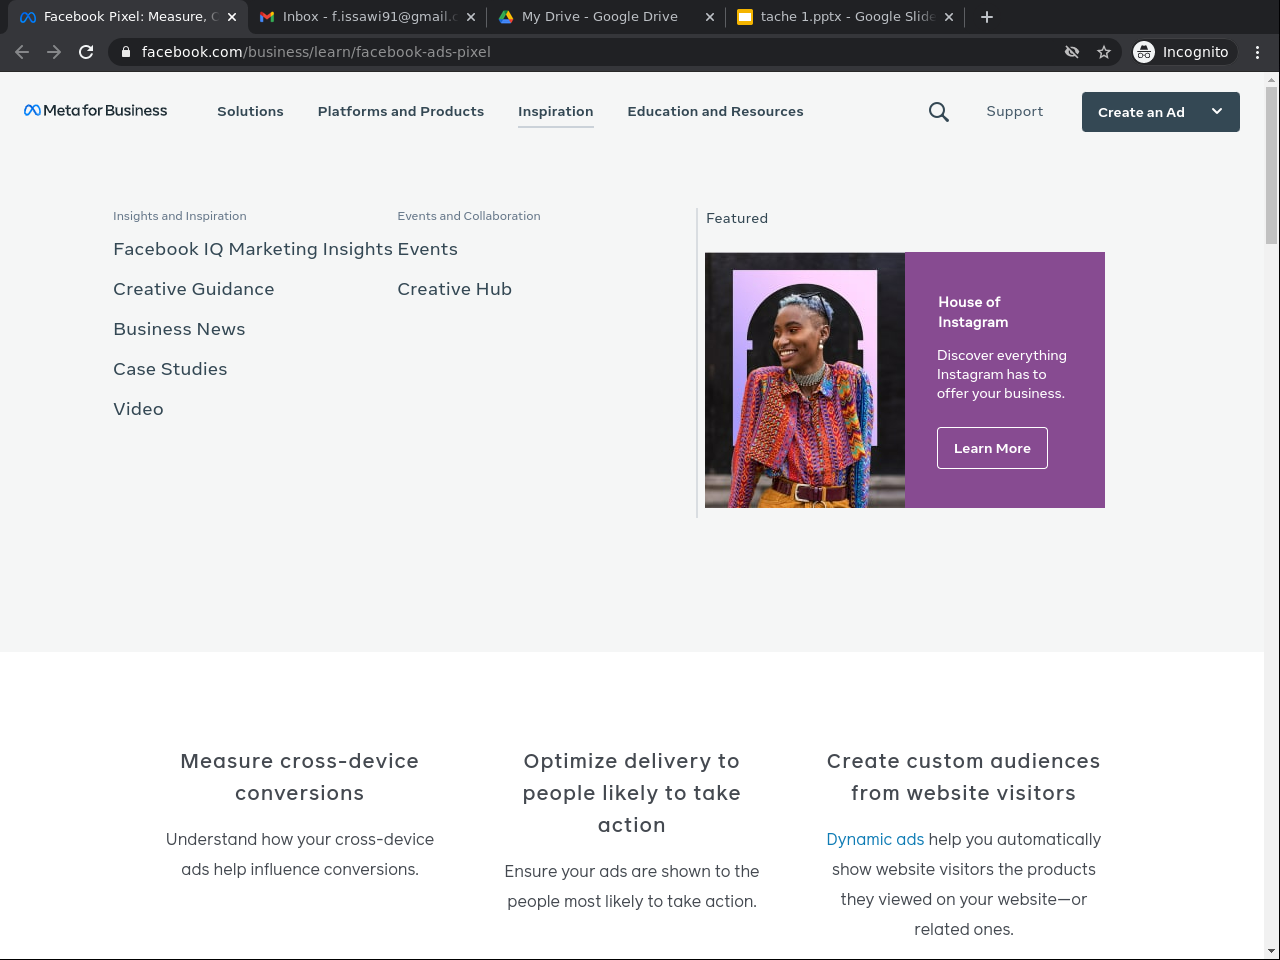Close the My Drive tab

pyautogui.click(x=710, y=17)
